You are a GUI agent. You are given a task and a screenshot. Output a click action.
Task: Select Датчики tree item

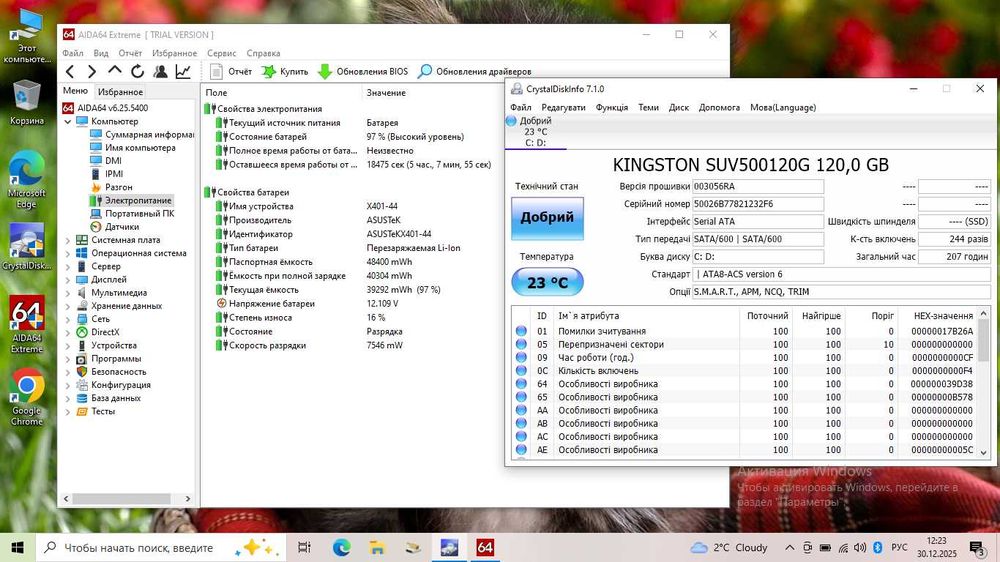pyautogui.click(x=115, y=226)
